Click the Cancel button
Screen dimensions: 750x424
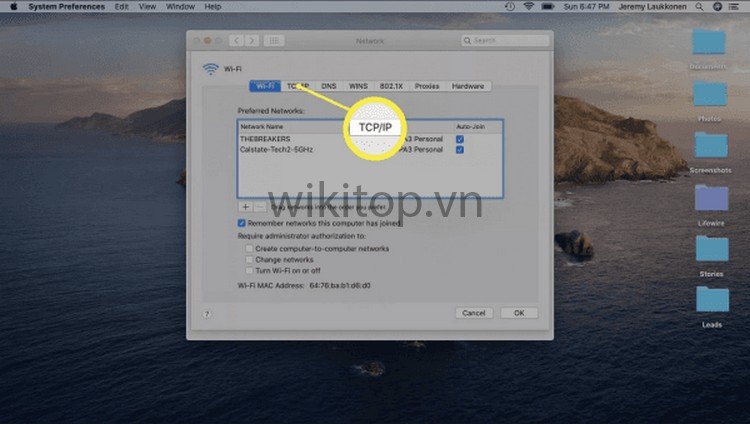click(473, 313)
